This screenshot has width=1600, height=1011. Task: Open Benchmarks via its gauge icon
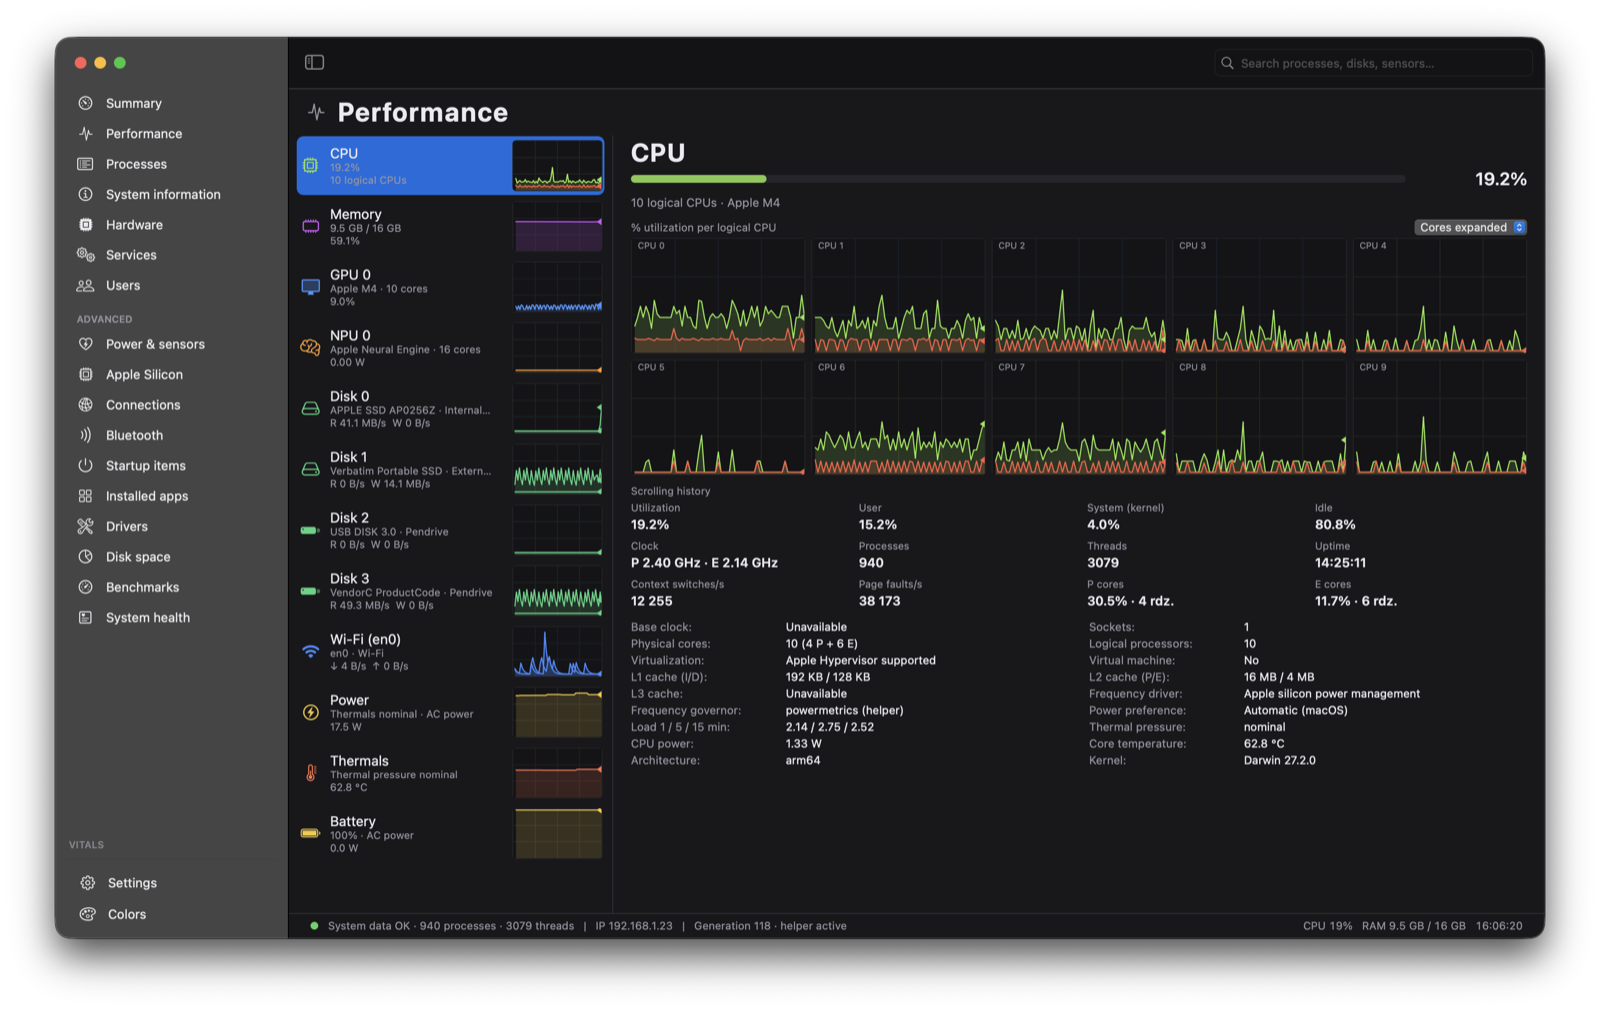[x=86, y=587]
